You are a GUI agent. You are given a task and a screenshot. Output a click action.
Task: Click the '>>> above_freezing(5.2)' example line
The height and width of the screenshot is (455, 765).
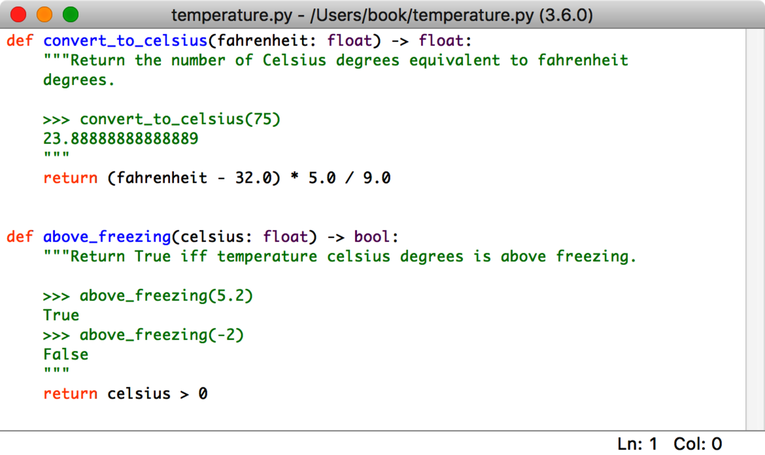click(x=148, y=296)
